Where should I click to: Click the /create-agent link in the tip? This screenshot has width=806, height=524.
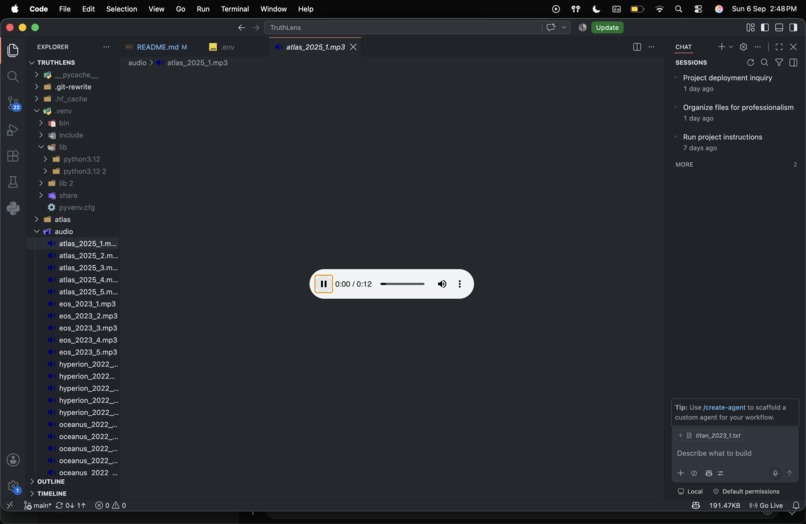(x=724, y=407)
